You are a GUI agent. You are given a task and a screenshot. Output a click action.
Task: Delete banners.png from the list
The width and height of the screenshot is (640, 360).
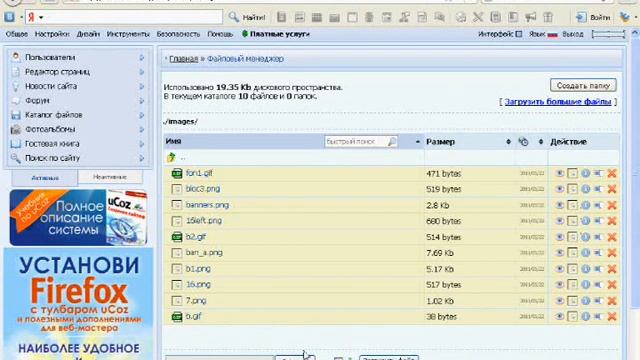611,205
